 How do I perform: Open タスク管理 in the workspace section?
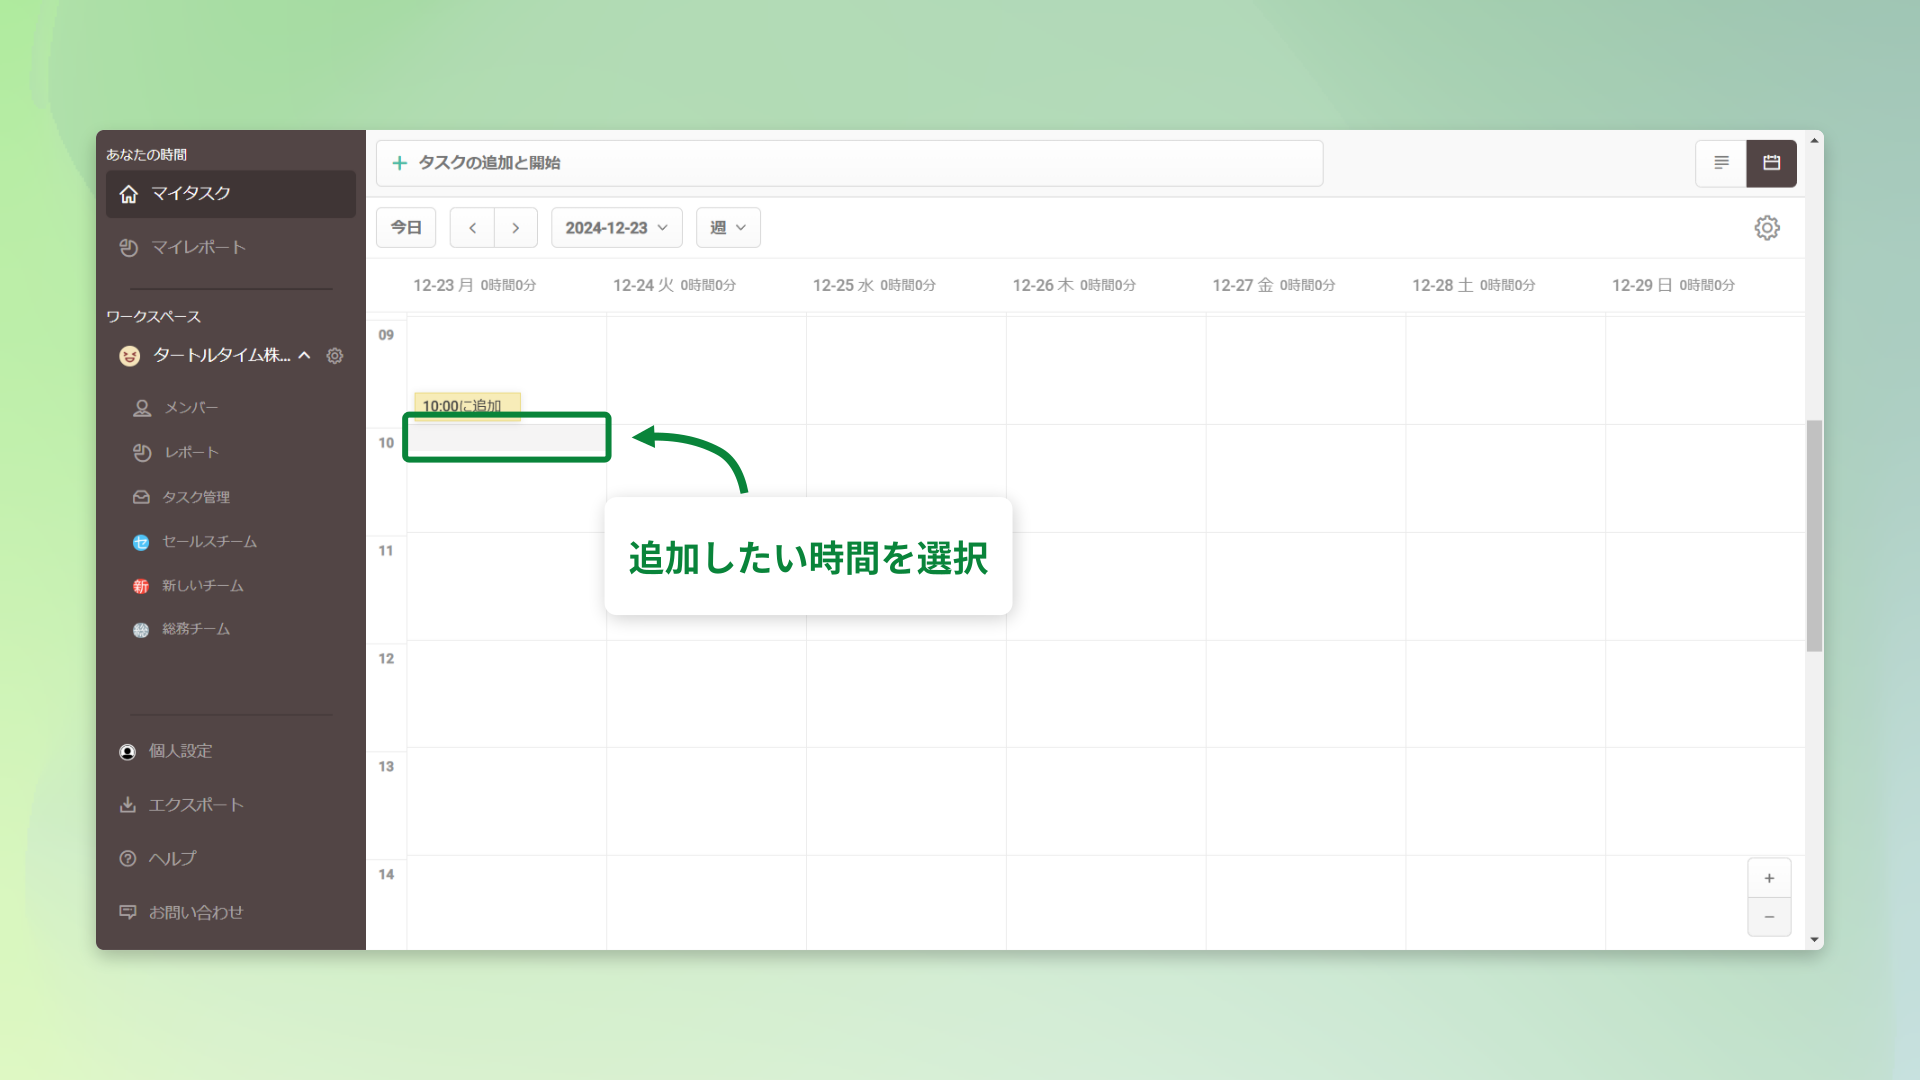click(x=197, y=497)
